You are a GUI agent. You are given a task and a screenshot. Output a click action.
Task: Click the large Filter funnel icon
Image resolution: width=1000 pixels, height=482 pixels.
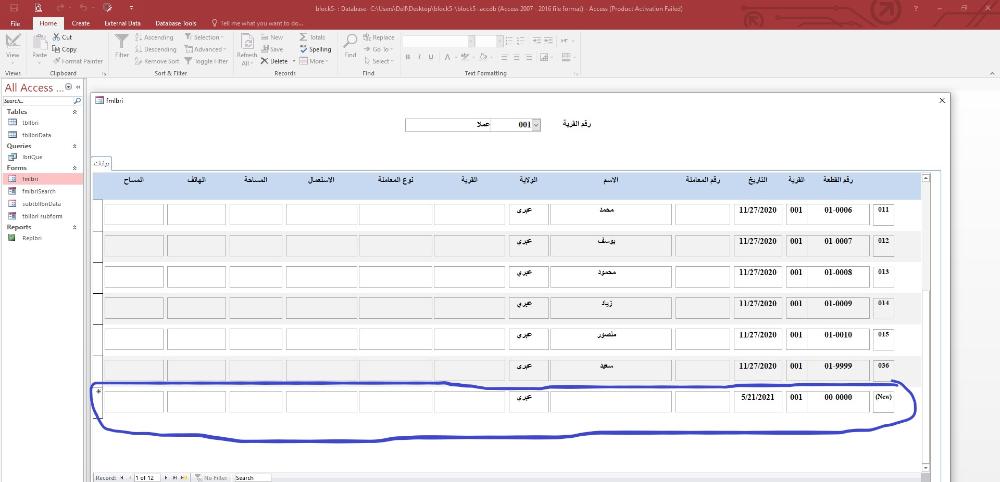click(121, 42)
